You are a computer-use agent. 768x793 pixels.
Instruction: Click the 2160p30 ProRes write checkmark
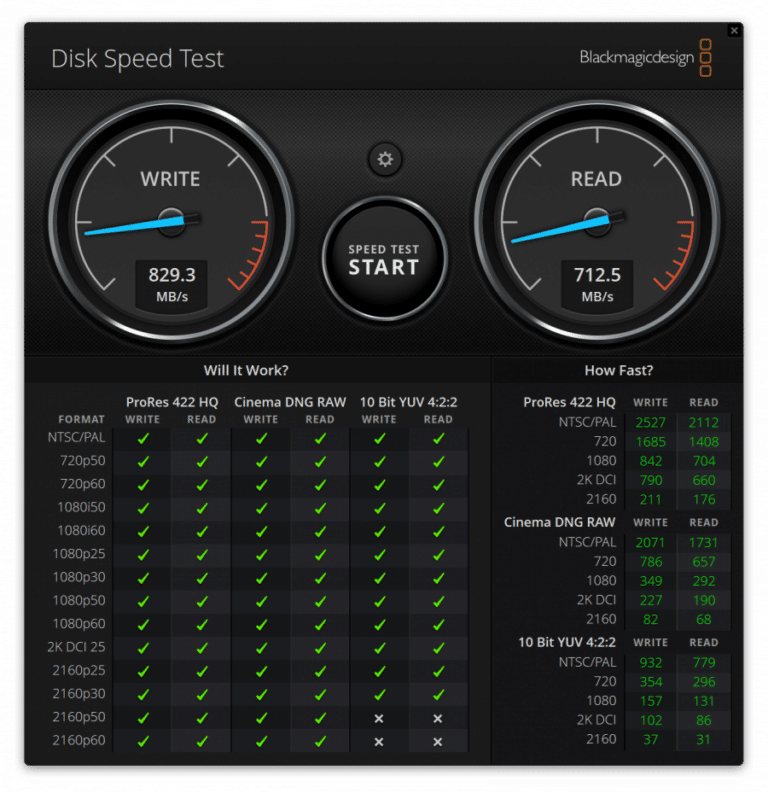(143, 694)
